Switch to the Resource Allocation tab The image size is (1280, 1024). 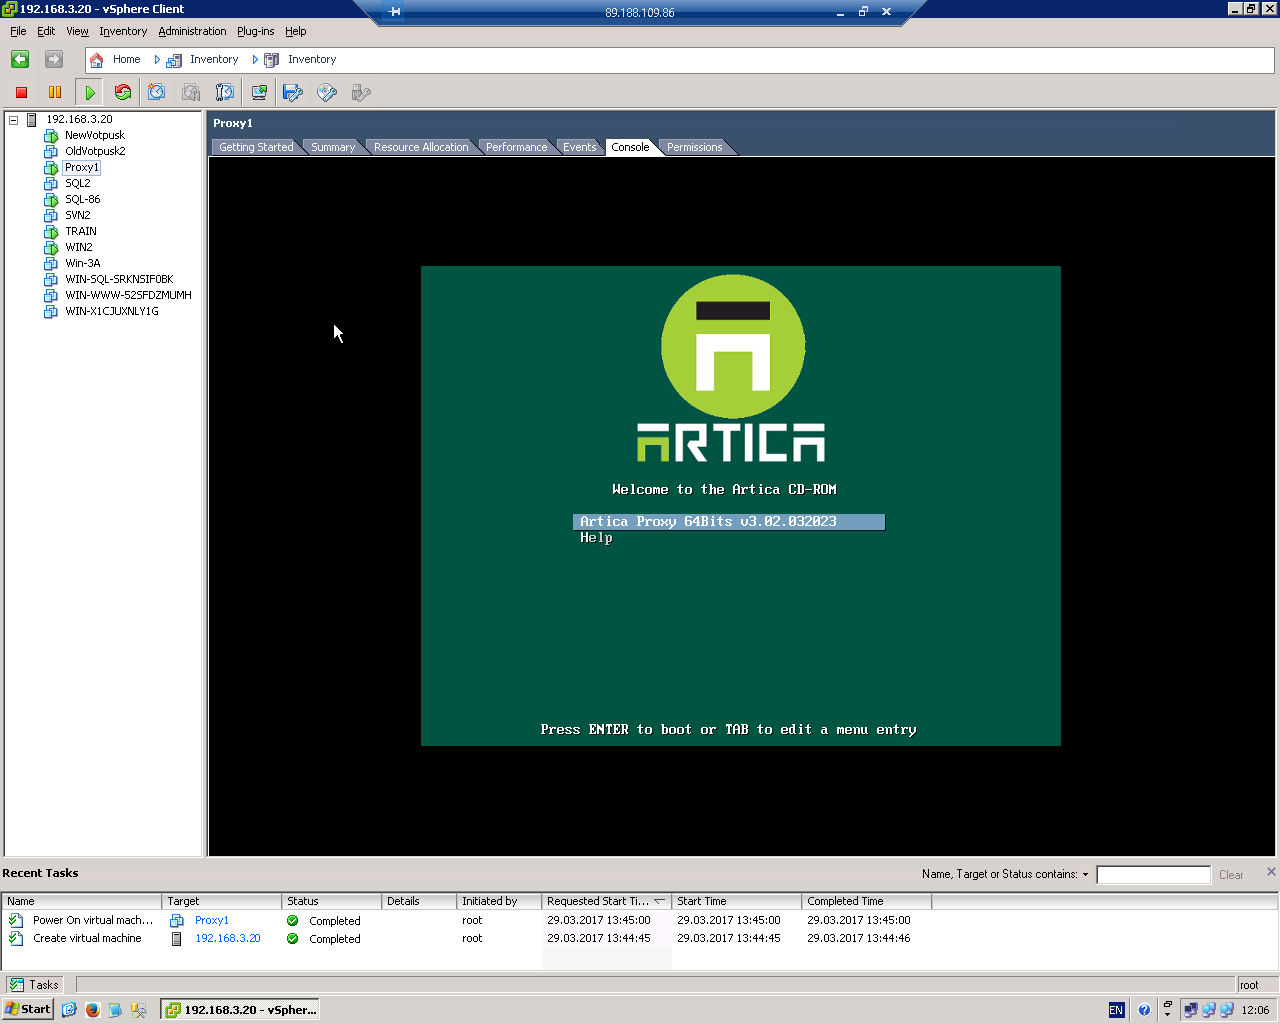pyautogui.click(x=421, y=147)
